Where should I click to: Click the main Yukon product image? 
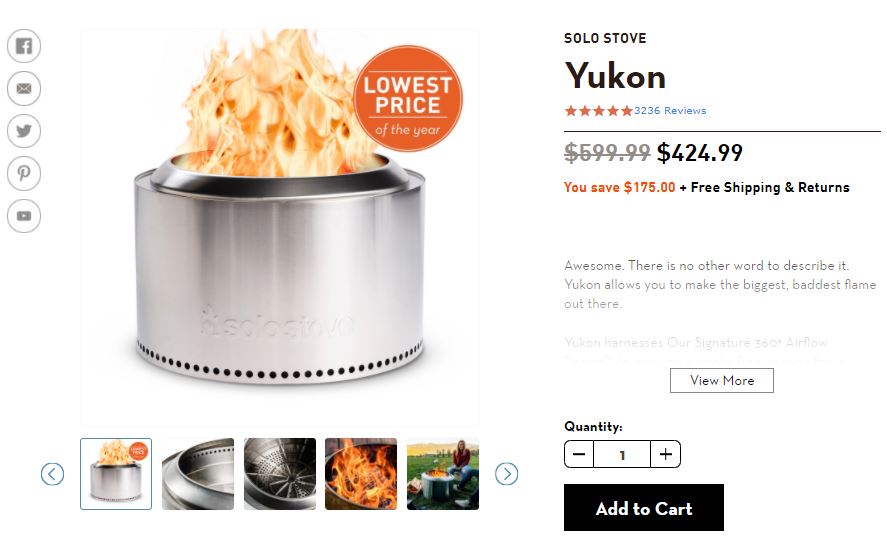pyautogui.click(x=280, y=227)
